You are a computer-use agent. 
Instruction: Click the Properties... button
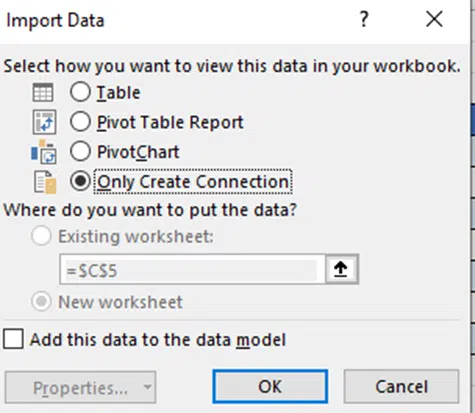click(x=80, y=387)
